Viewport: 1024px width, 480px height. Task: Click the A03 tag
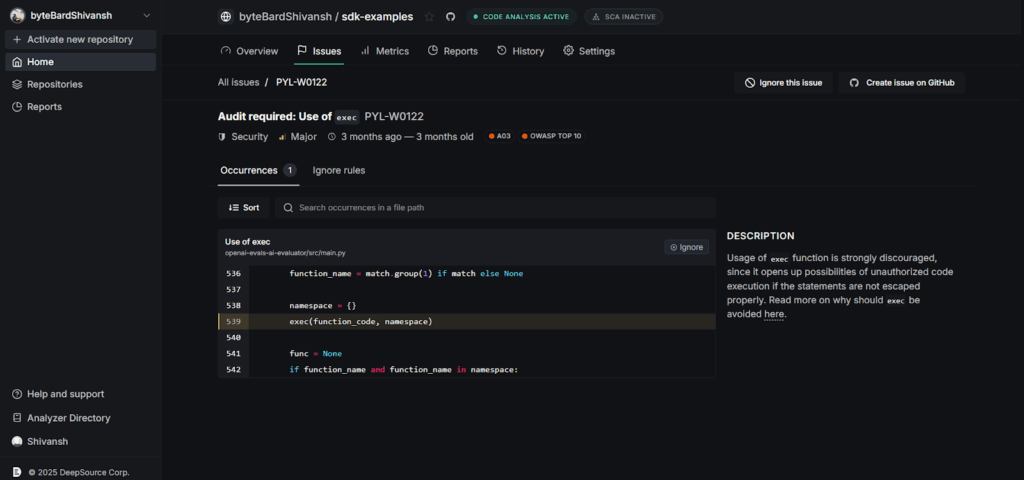coord(500,136)
